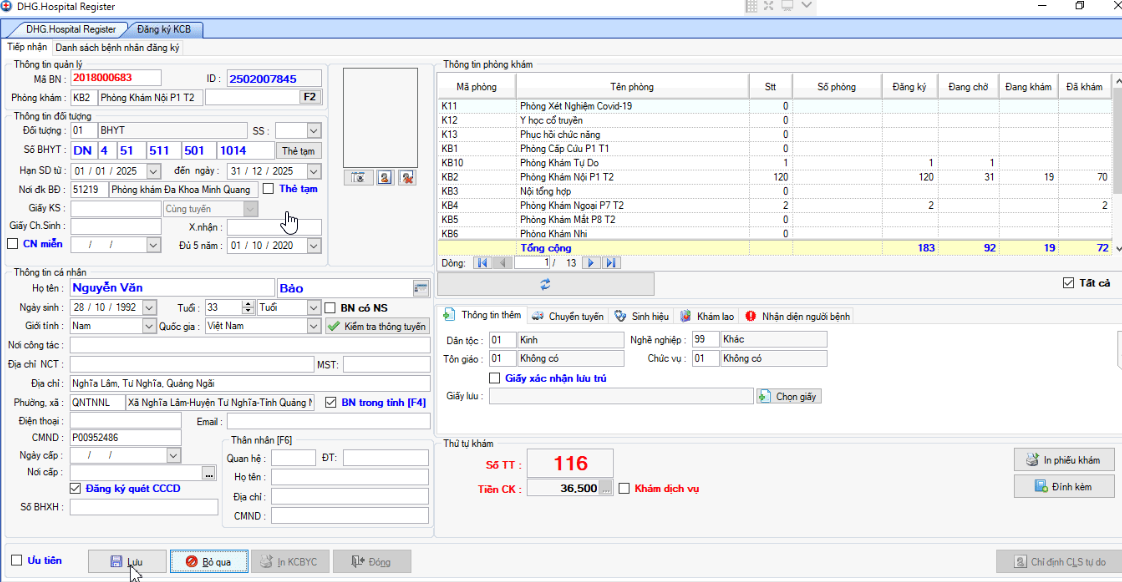Open the title bar chevron dropdown
Image resolution: width=1122 pixels, height=582 pixels.
[x=806, y=5]
